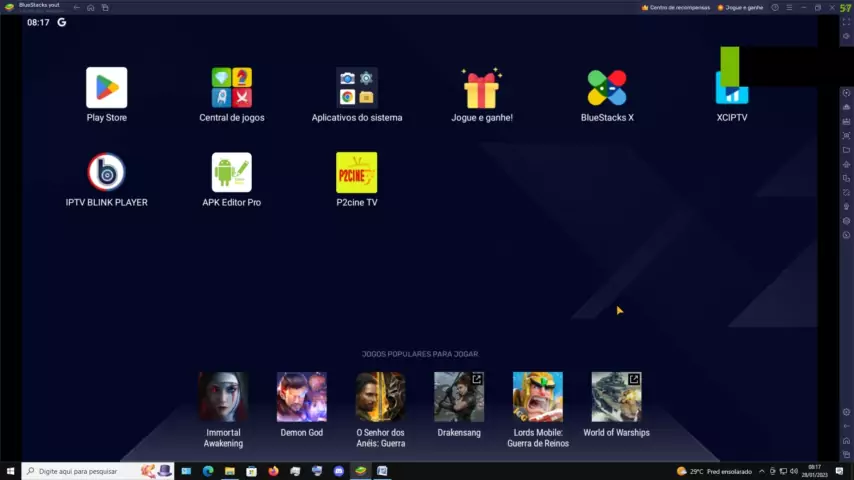The height and width of the screenshot is (480, 854).
Task: Open the Play Store app
Action: tap(106, 88)
